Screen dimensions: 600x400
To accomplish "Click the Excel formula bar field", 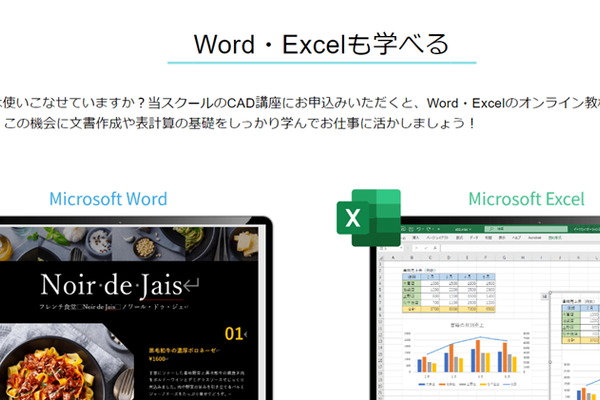I will (520, 248).
